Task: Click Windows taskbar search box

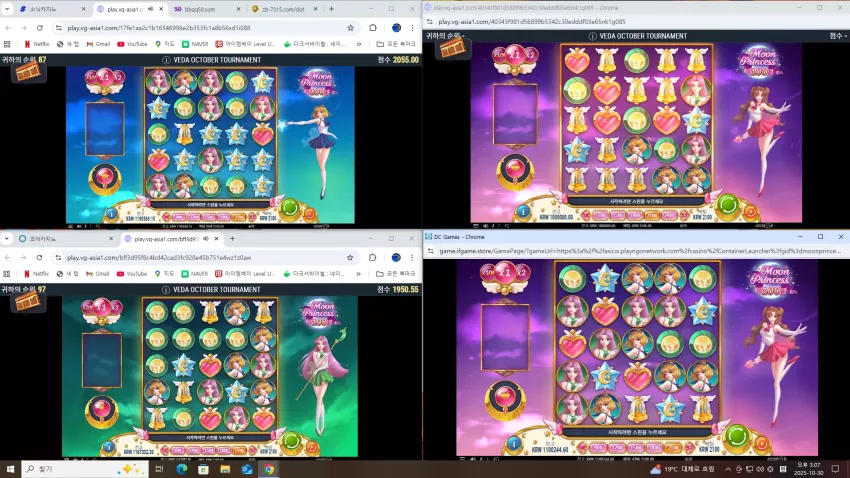Action: (85, 469)
